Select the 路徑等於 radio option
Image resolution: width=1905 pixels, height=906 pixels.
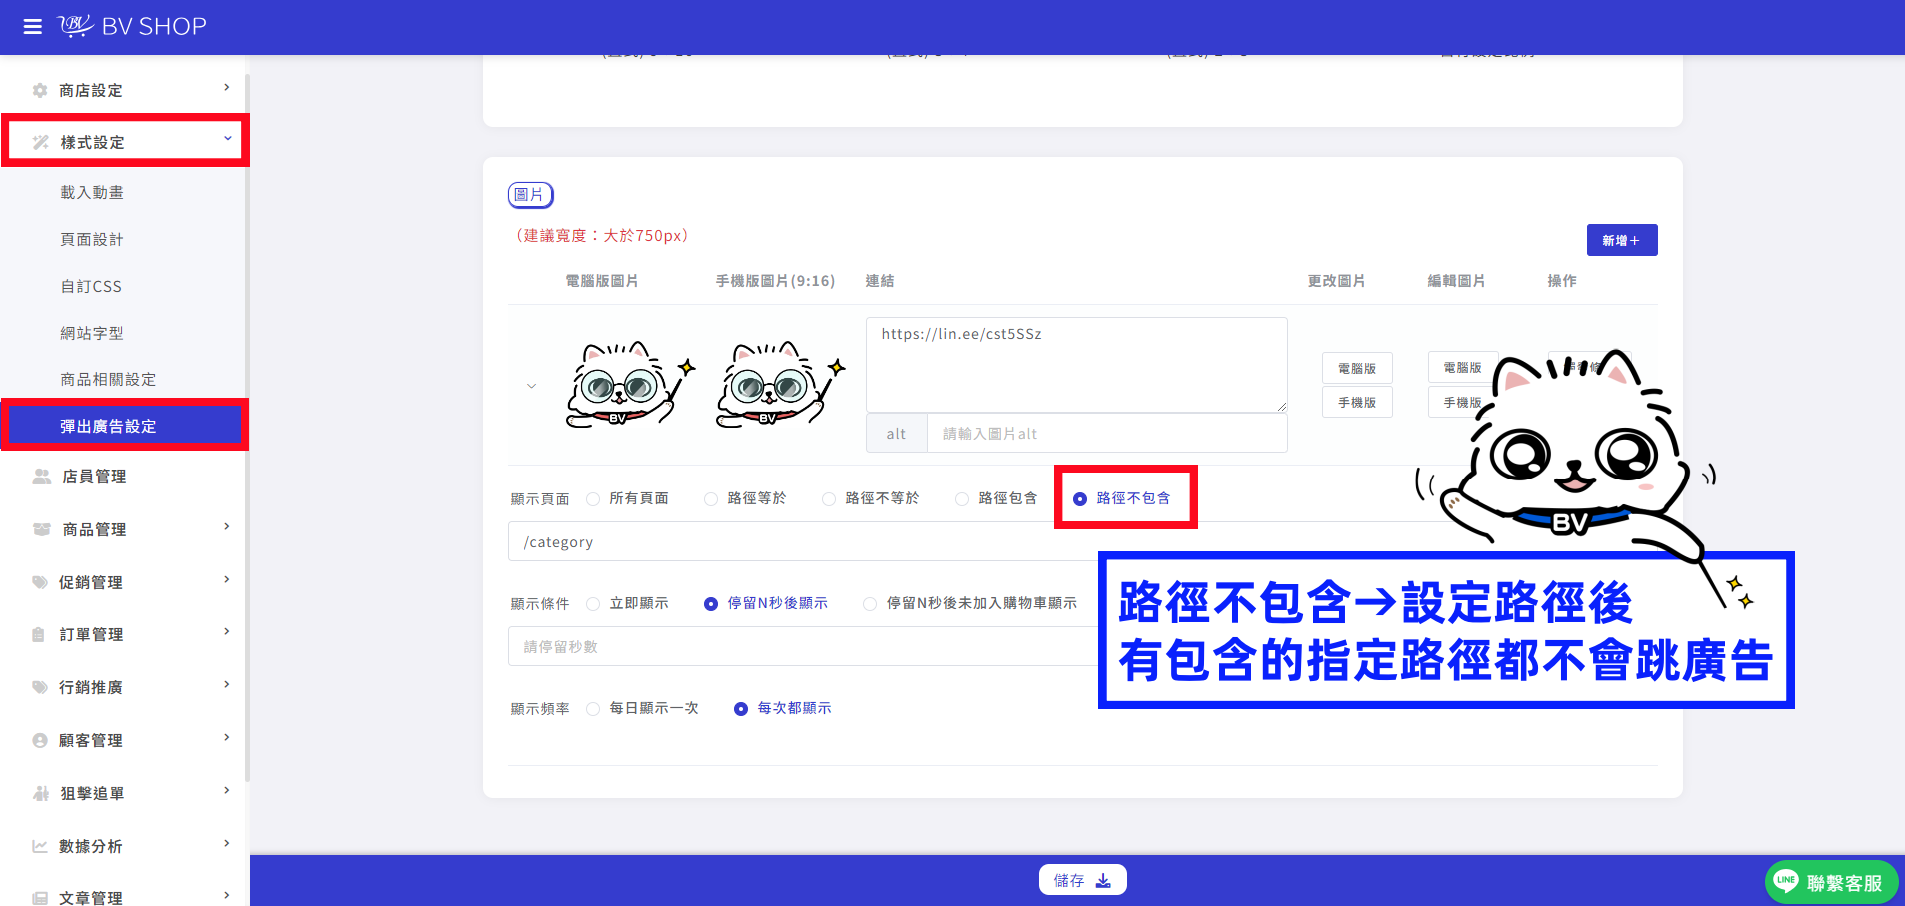[711, 499]
